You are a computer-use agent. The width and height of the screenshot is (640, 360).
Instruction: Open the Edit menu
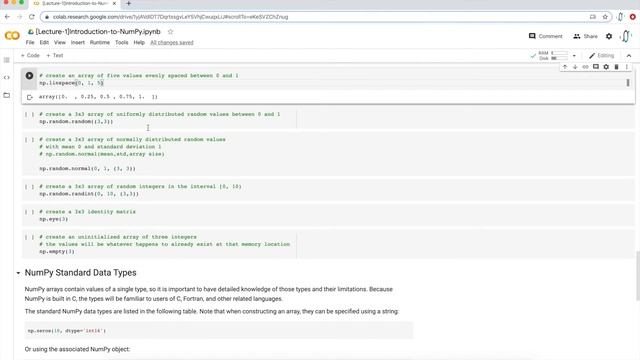(44, 42)
